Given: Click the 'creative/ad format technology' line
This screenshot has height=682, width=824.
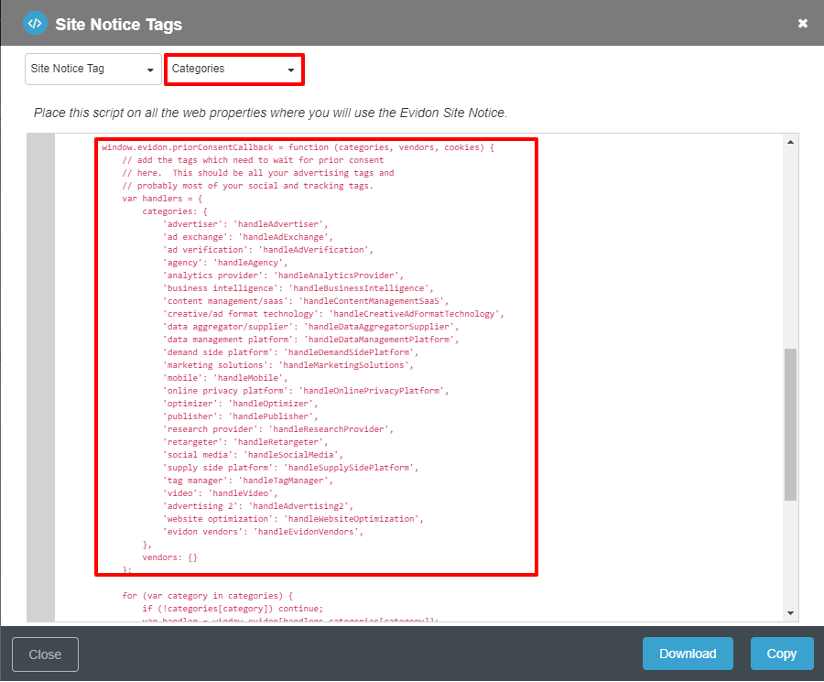Looking at the screenshot, I should [333, 314].
